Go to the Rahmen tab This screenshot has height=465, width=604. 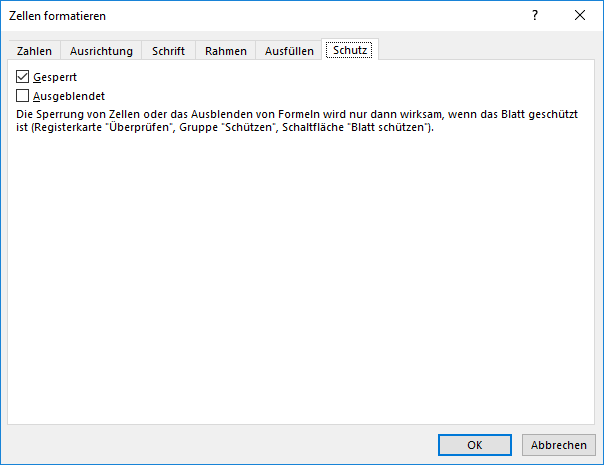click(225, 51)
